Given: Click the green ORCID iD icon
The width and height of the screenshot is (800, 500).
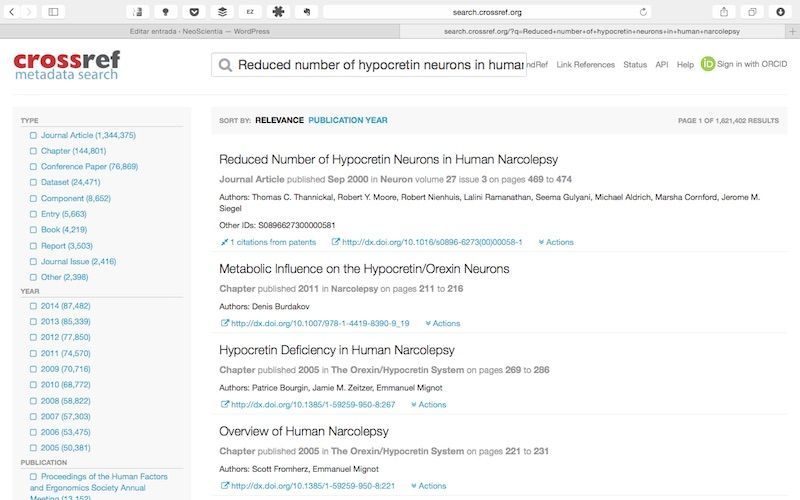Looking at the screenshot, I should click(x=708, y=64).
